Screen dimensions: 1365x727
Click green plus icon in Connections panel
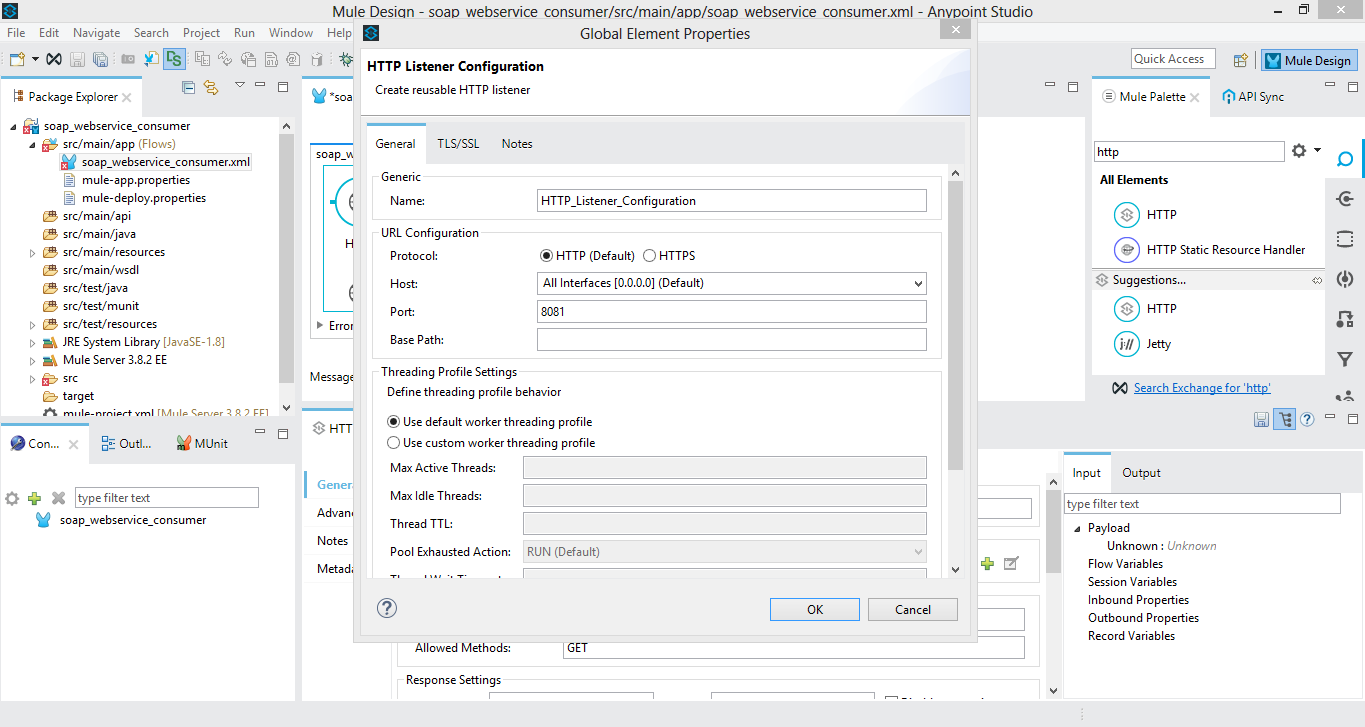35,498
